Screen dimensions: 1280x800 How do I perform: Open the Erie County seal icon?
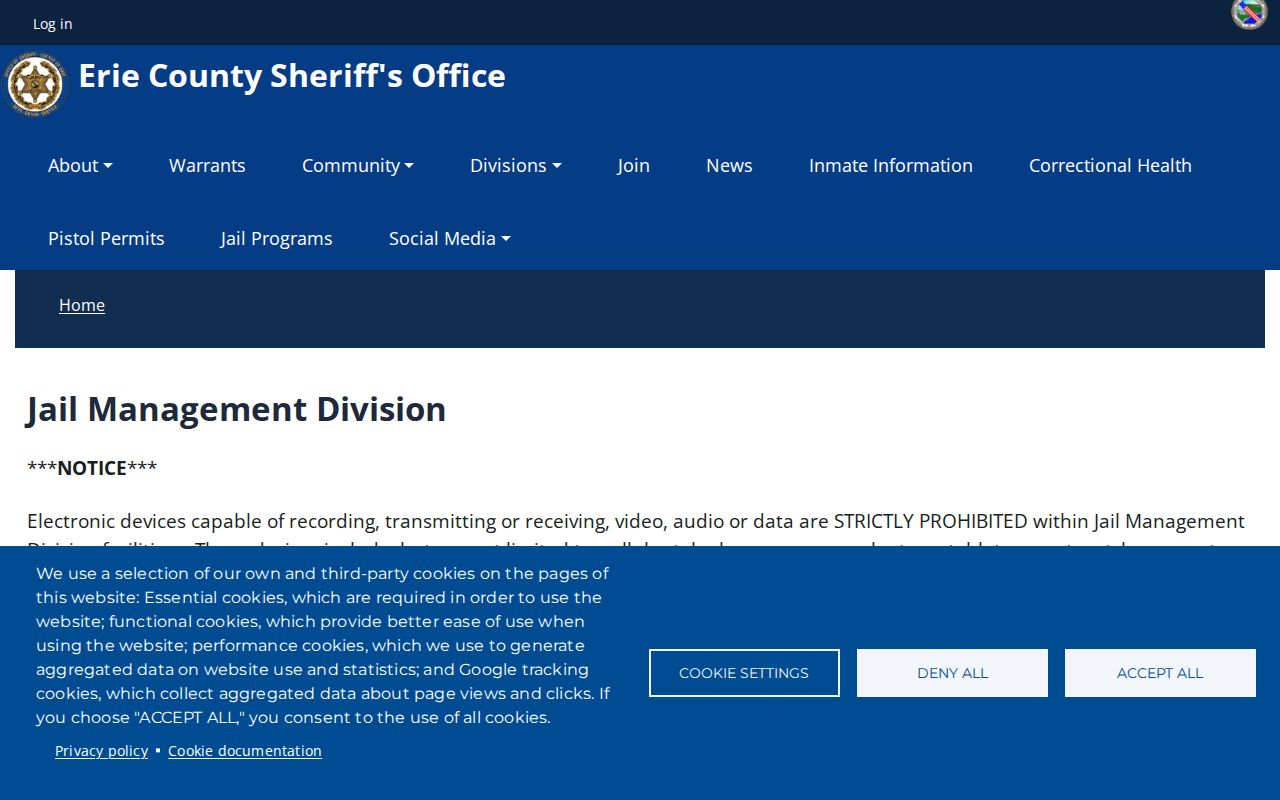click(1249, 14)
